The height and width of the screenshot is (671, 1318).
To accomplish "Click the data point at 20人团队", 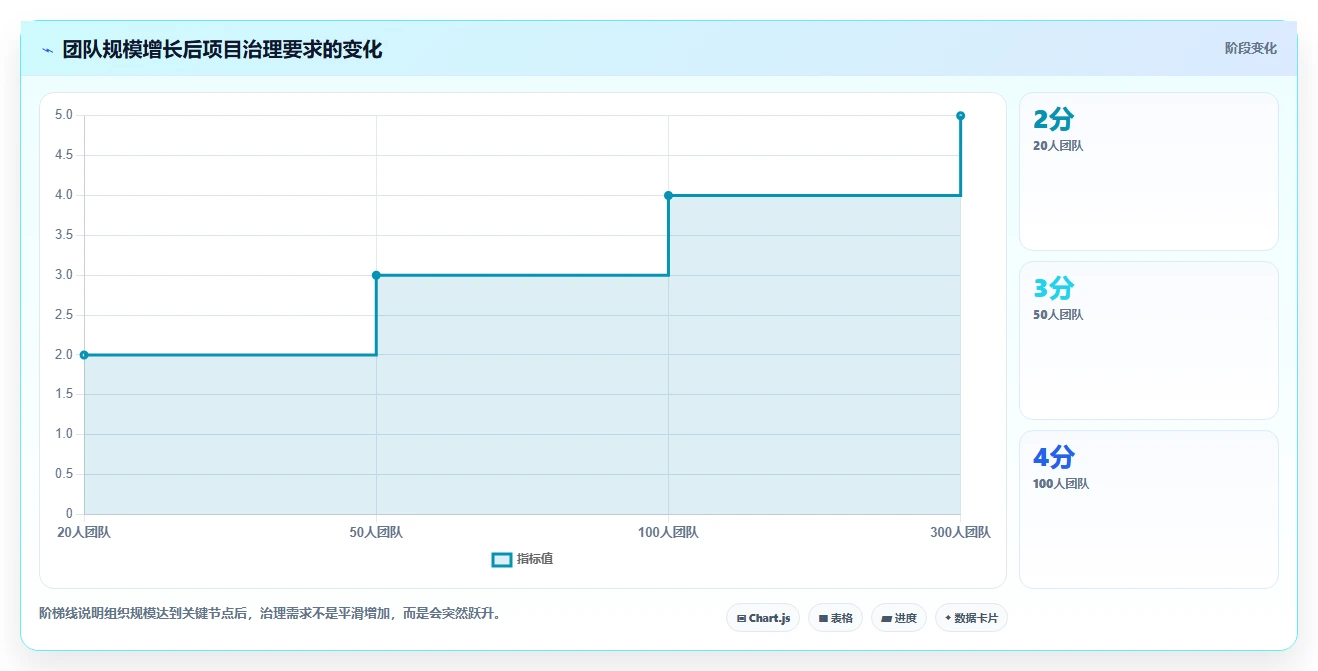I will pyautogui.click(x=84, y=355).
